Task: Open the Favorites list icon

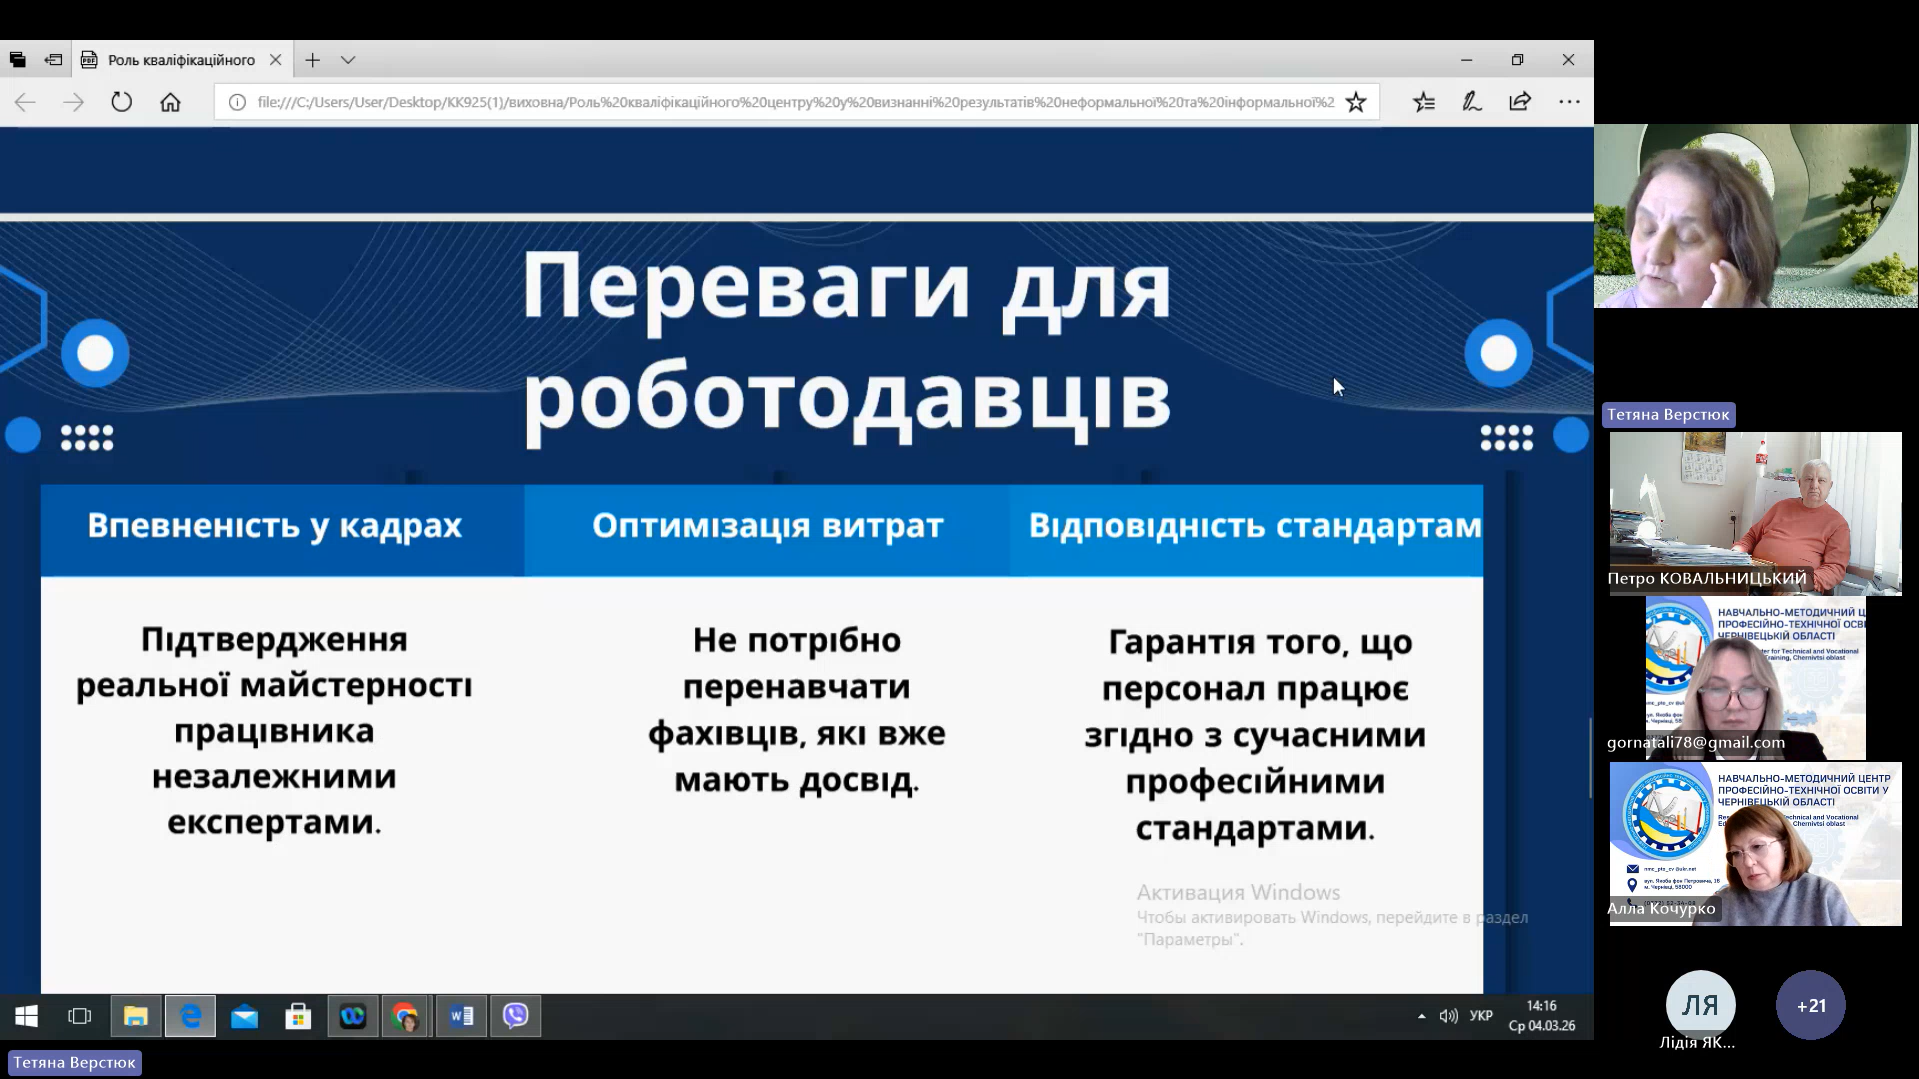Action: [x=1424, y=102]
